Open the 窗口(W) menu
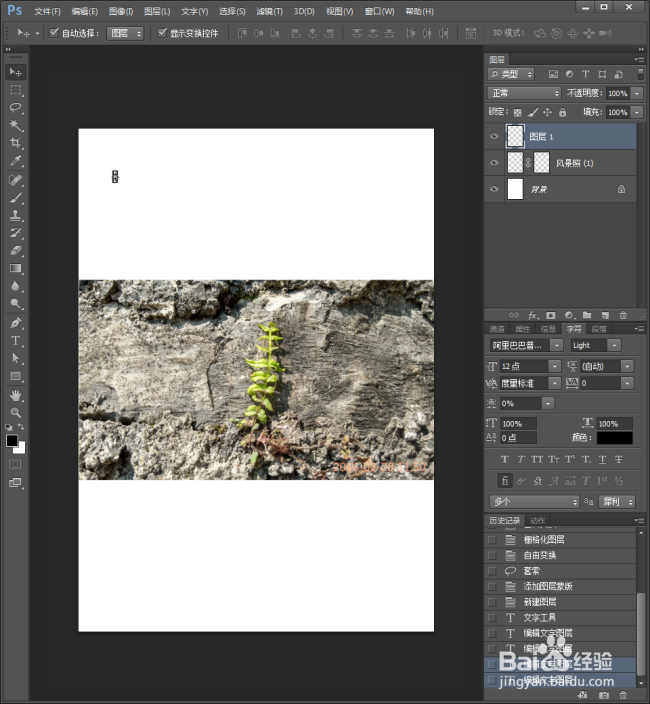This screenshot has width=650, height=704. 379,11
